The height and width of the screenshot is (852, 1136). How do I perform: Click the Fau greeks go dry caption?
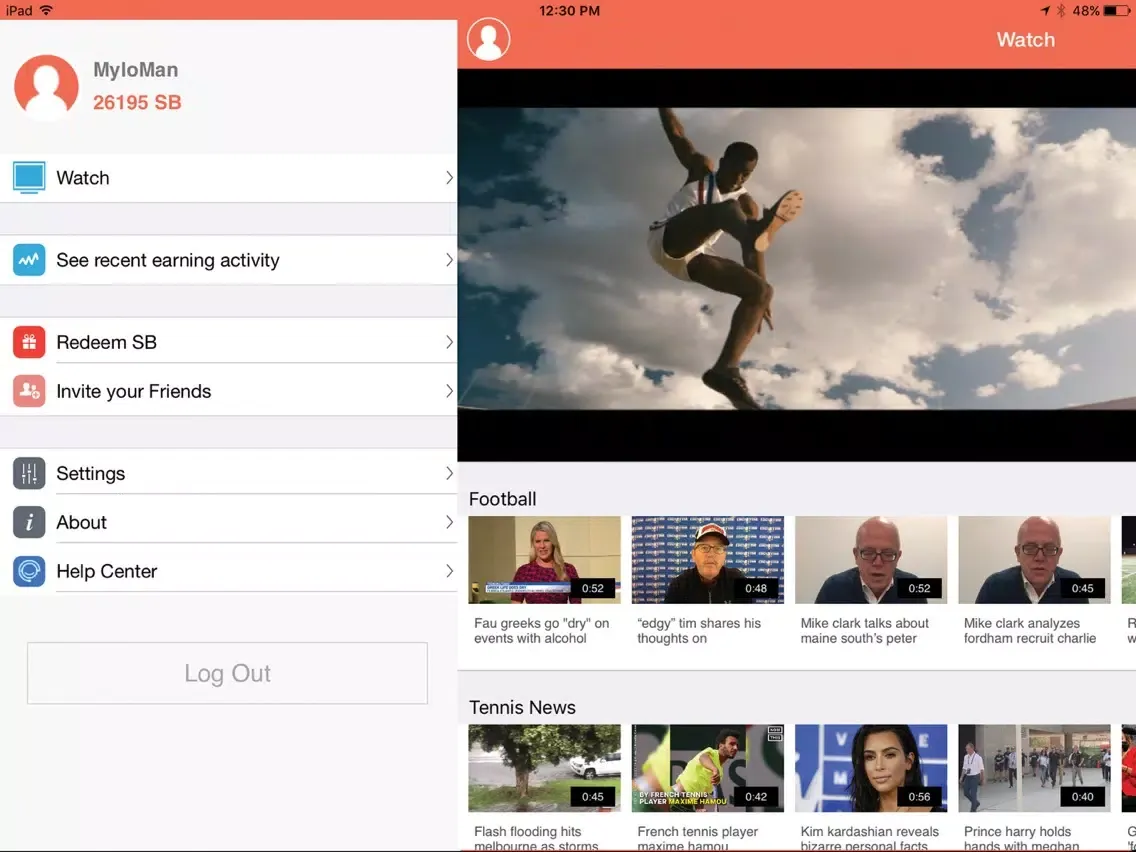tap(541, 630)
